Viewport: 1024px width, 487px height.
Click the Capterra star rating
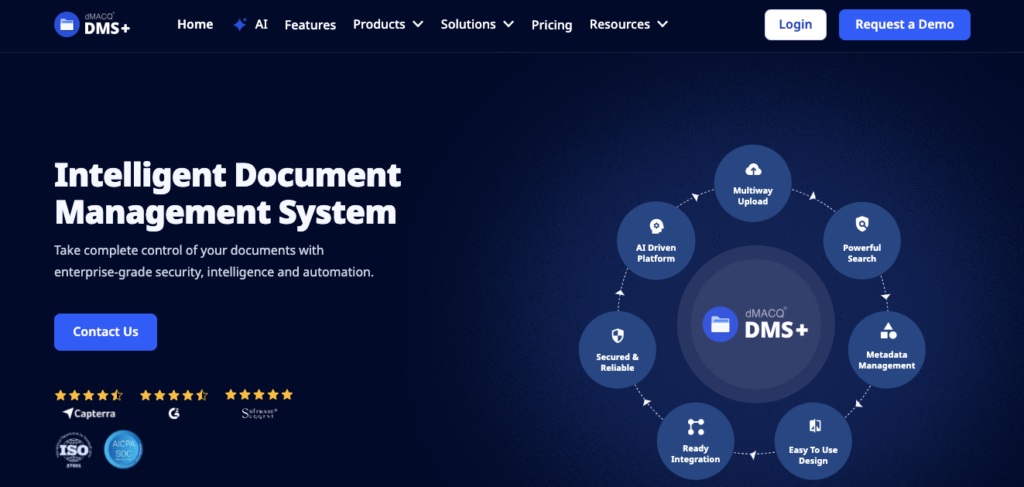click(89, 395)
